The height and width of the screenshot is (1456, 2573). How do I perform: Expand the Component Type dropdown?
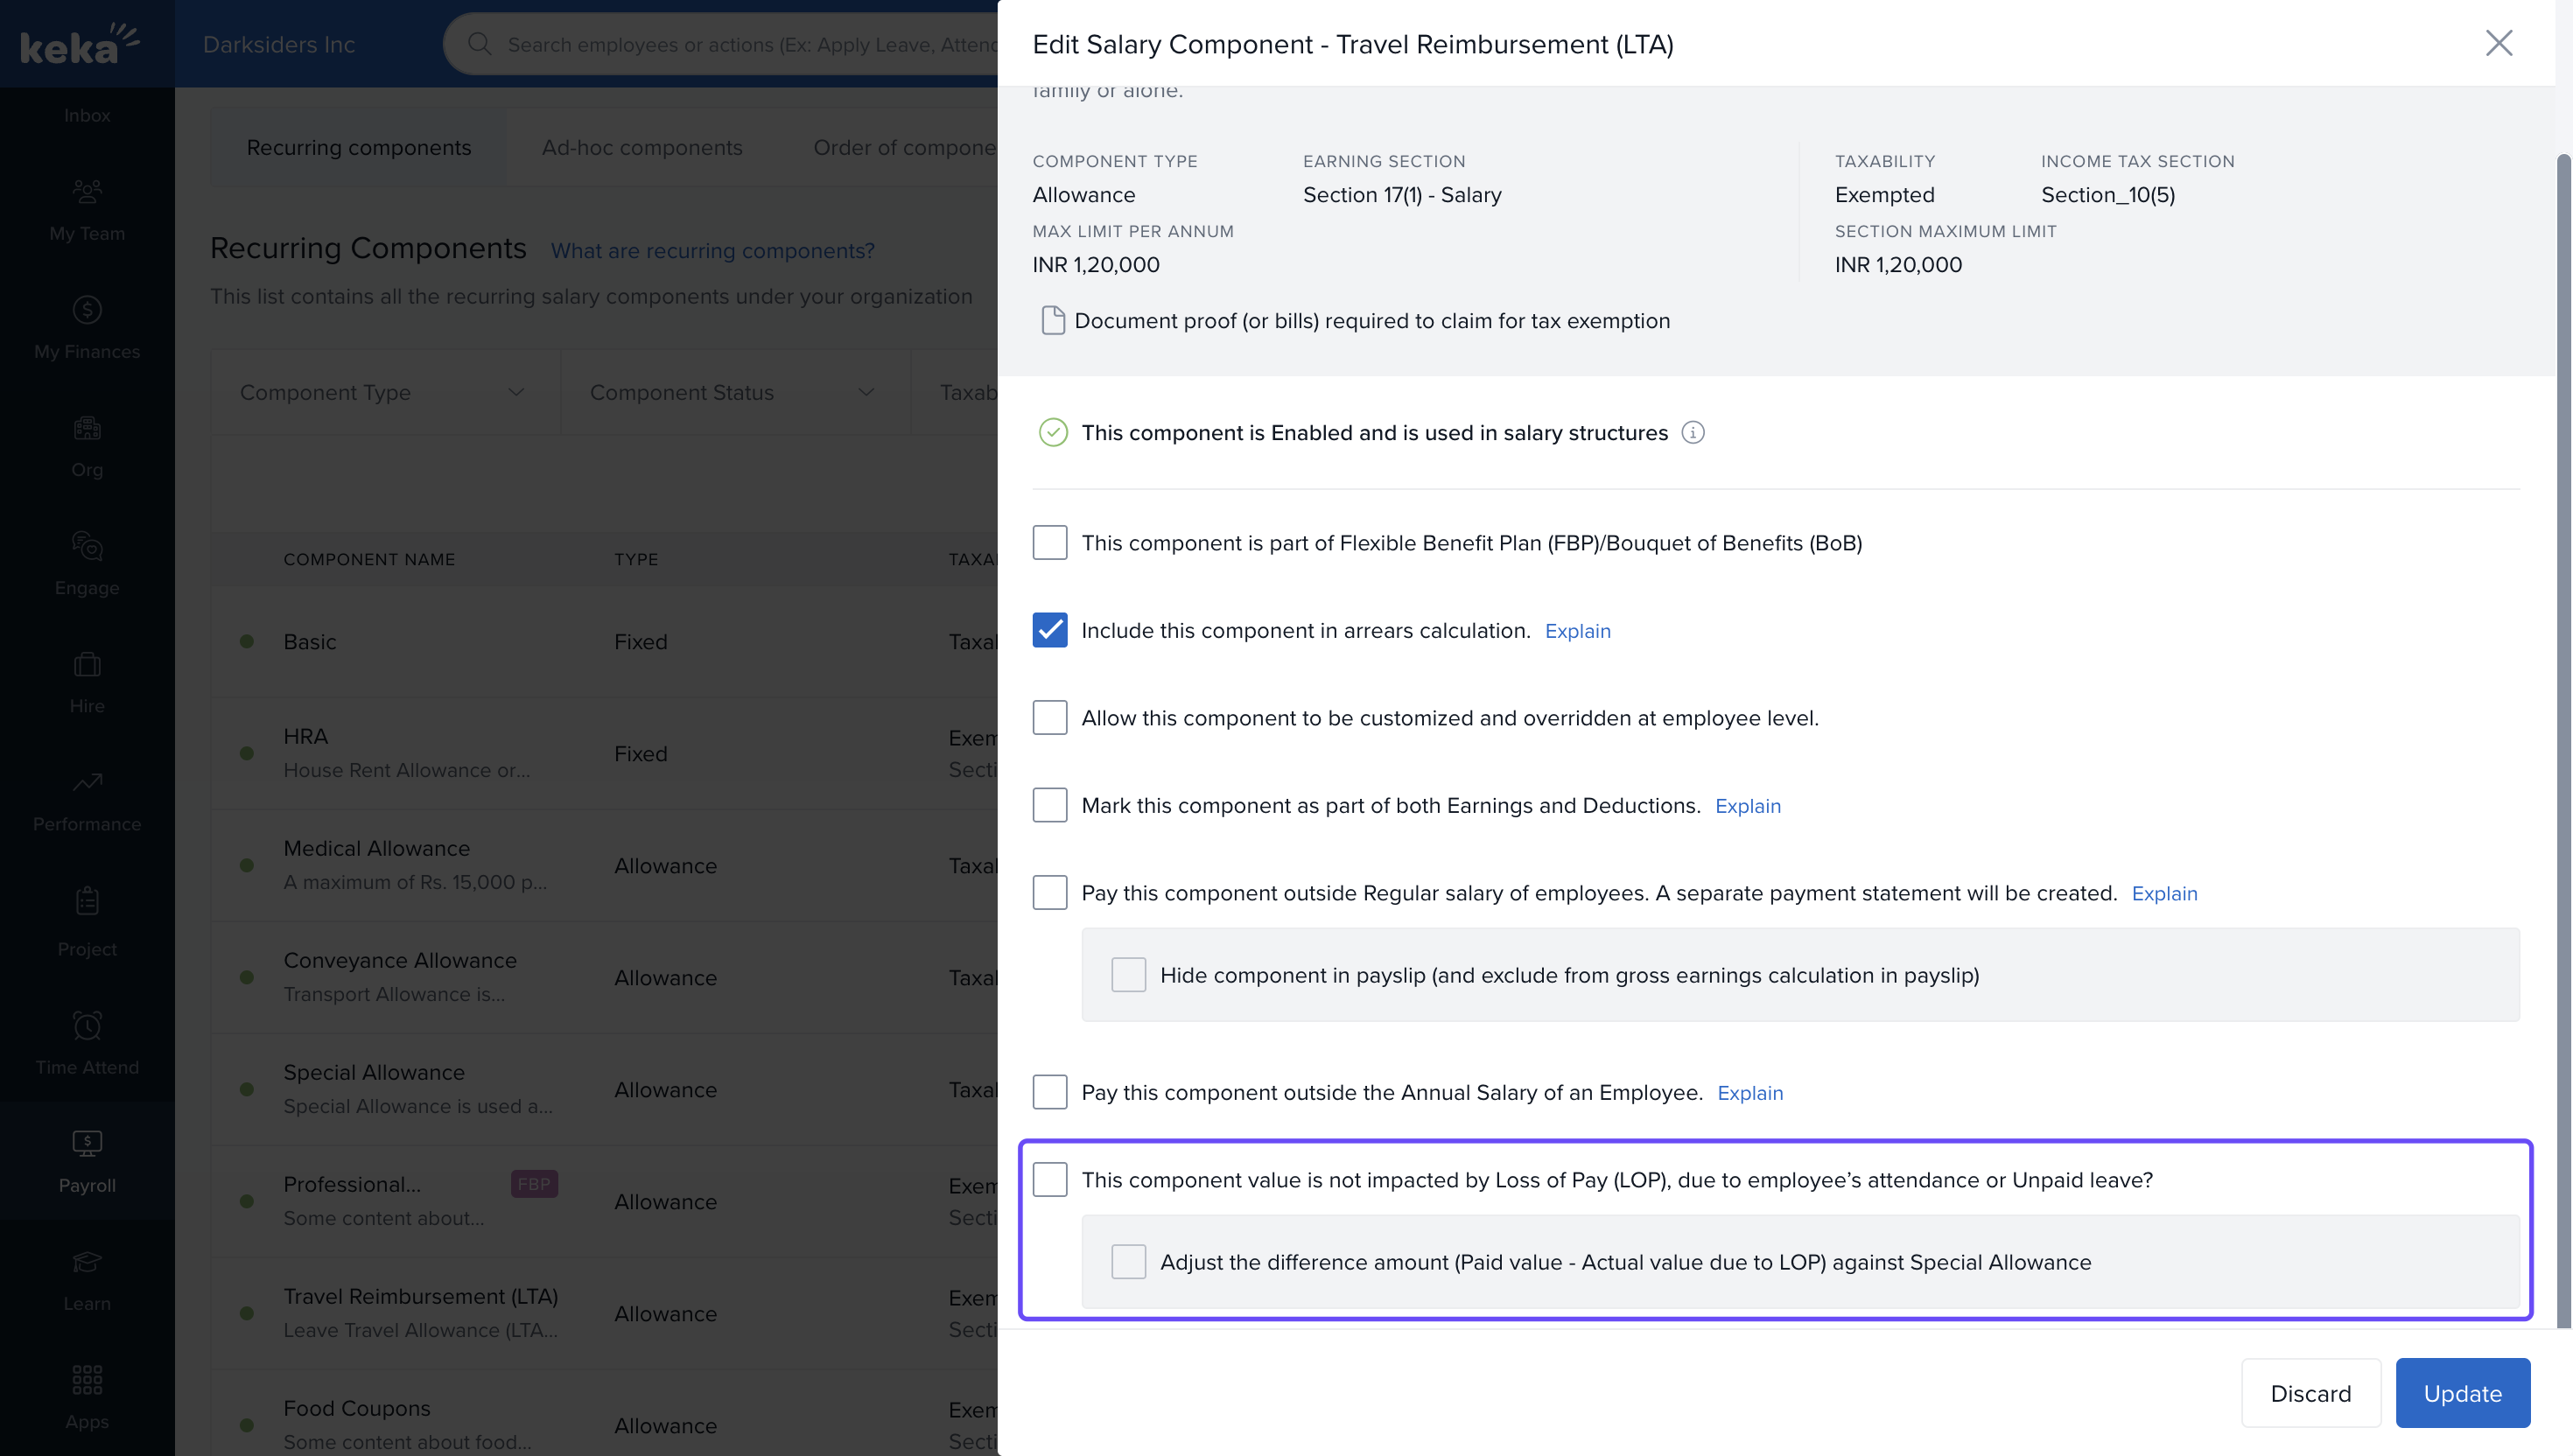coord(384,393)
